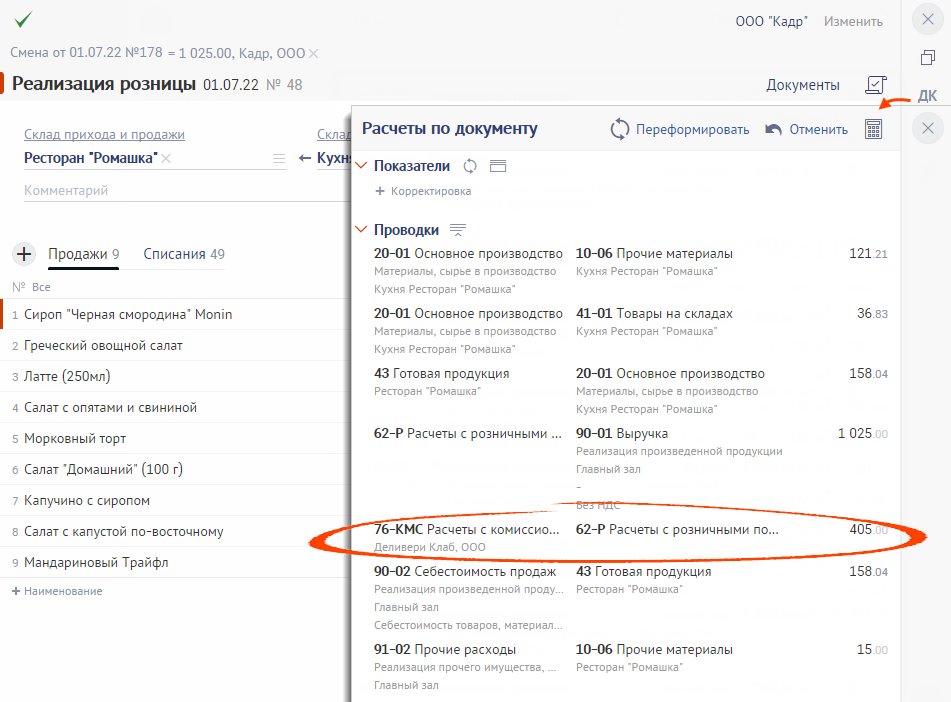This screenshot has width=951, height=702.
Task: Clear Ресторан "Ромашка" warehouse with X
Action: tap(167, 159)
